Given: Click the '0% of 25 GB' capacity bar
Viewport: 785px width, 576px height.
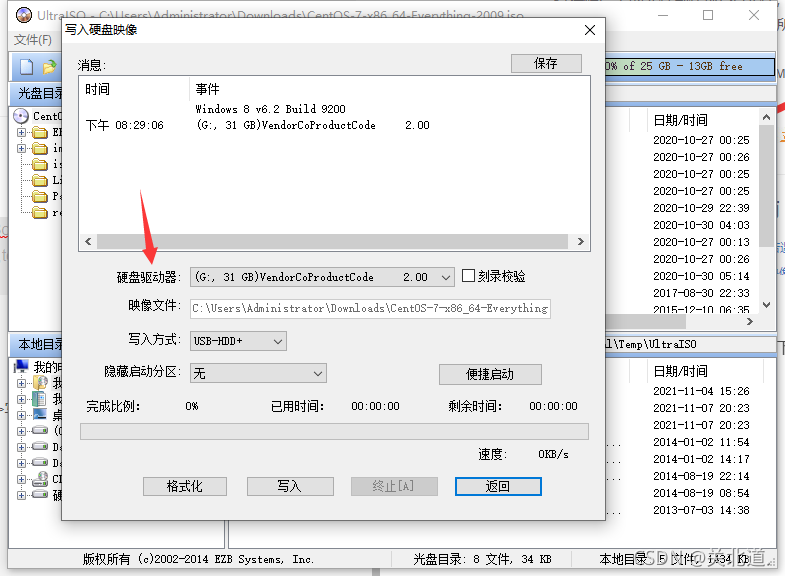Looking at the screenshot, I should coord(690,67).
